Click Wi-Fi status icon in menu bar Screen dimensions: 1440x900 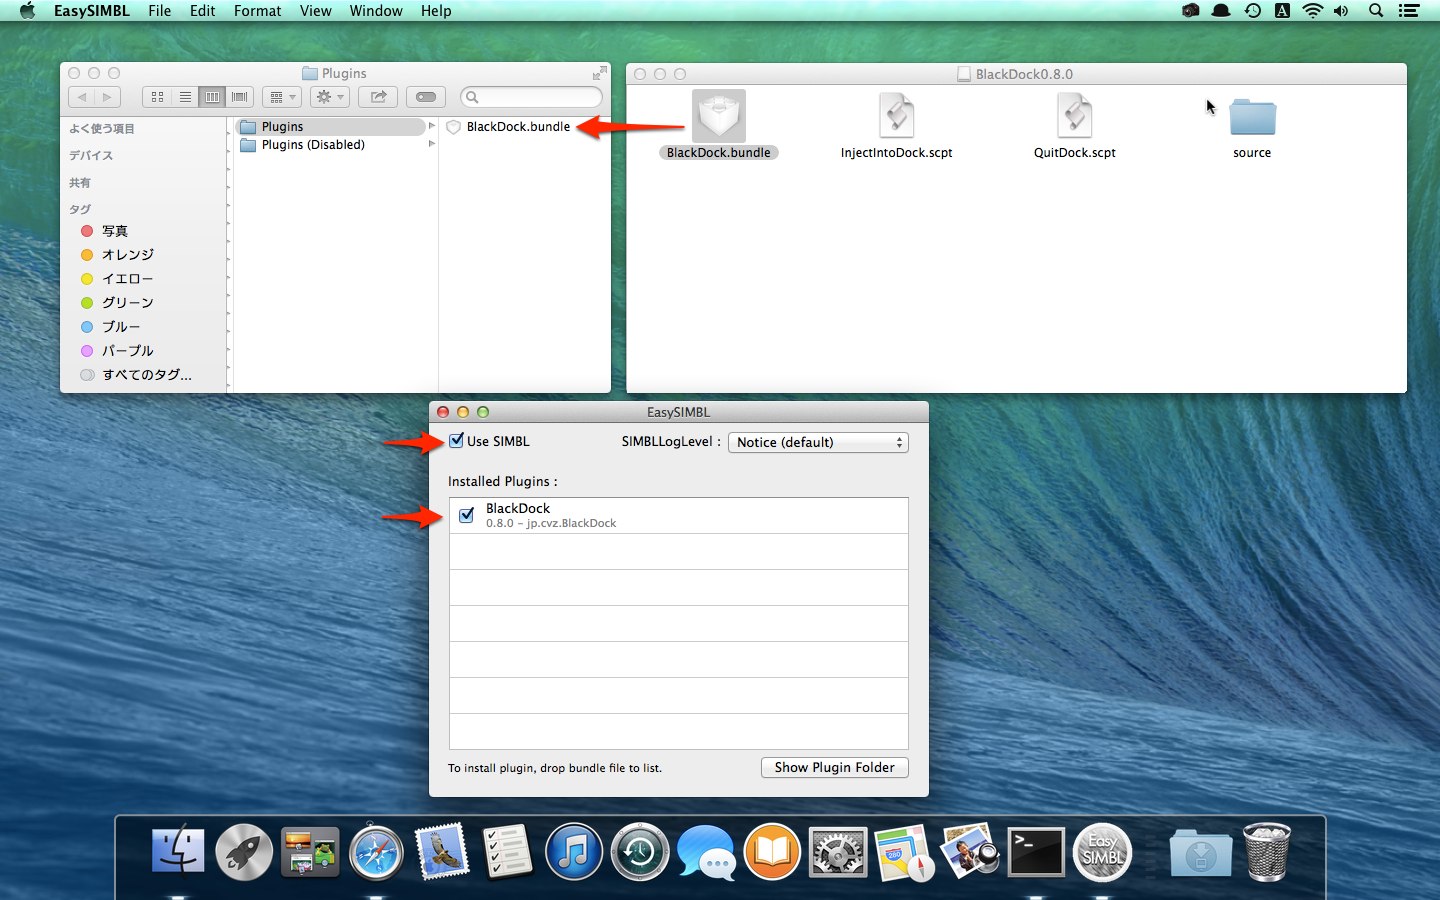pos(1313,11)
